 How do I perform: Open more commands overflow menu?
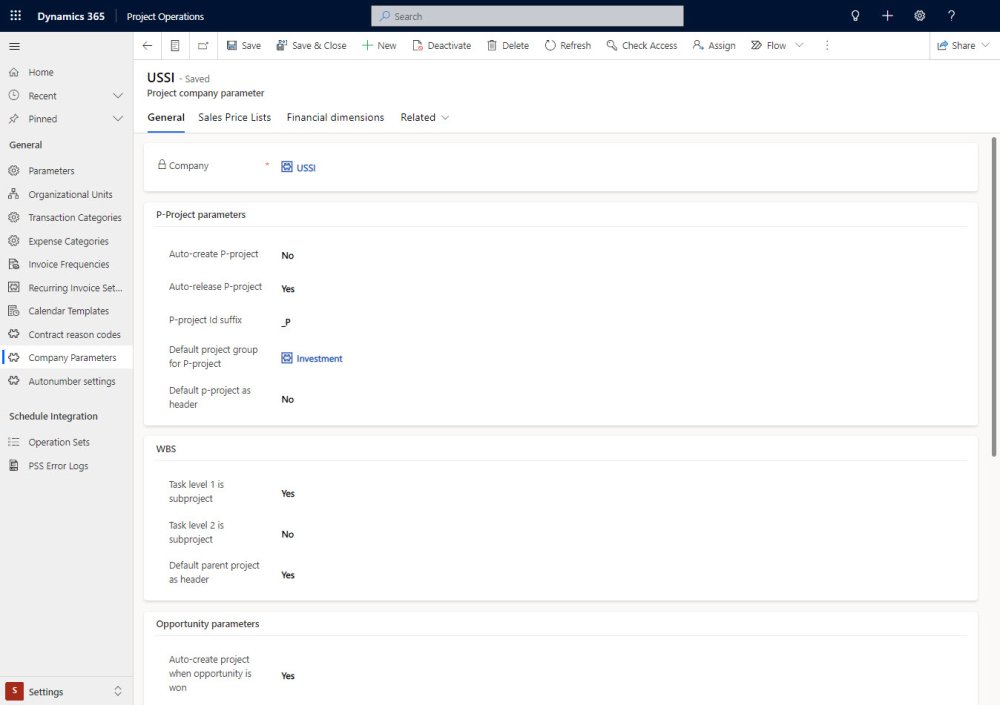point(827,45)
